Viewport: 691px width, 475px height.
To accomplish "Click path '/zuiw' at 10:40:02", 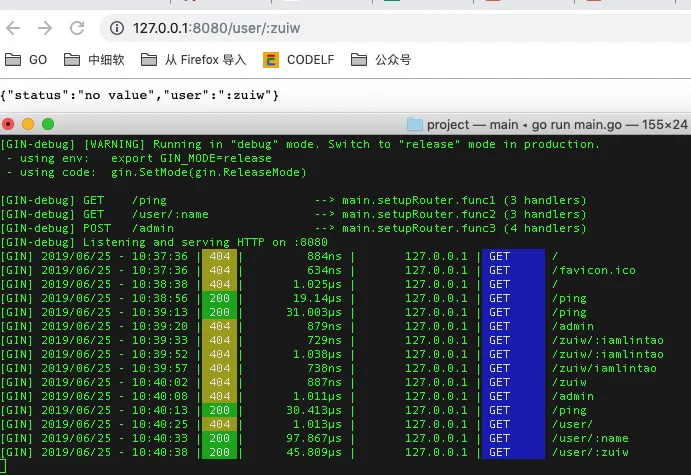I will pos(569,382).
